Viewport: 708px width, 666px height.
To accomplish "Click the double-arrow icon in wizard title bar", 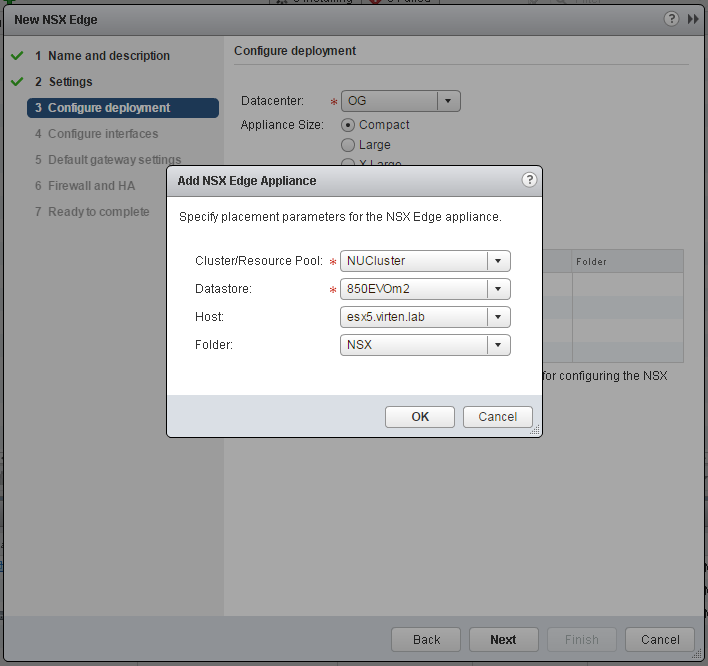I will point(693,19).
